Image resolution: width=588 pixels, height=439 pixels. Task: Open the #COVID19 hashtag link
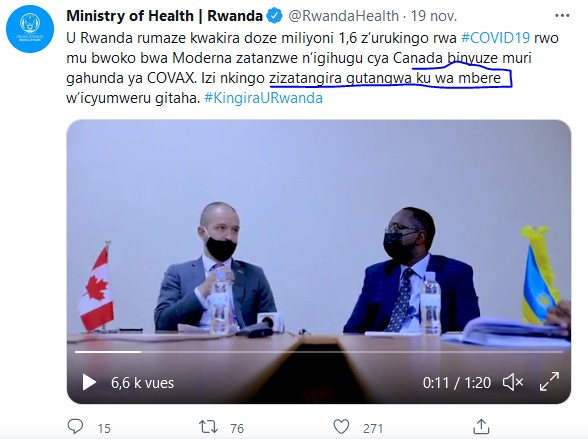coord(495,38)
